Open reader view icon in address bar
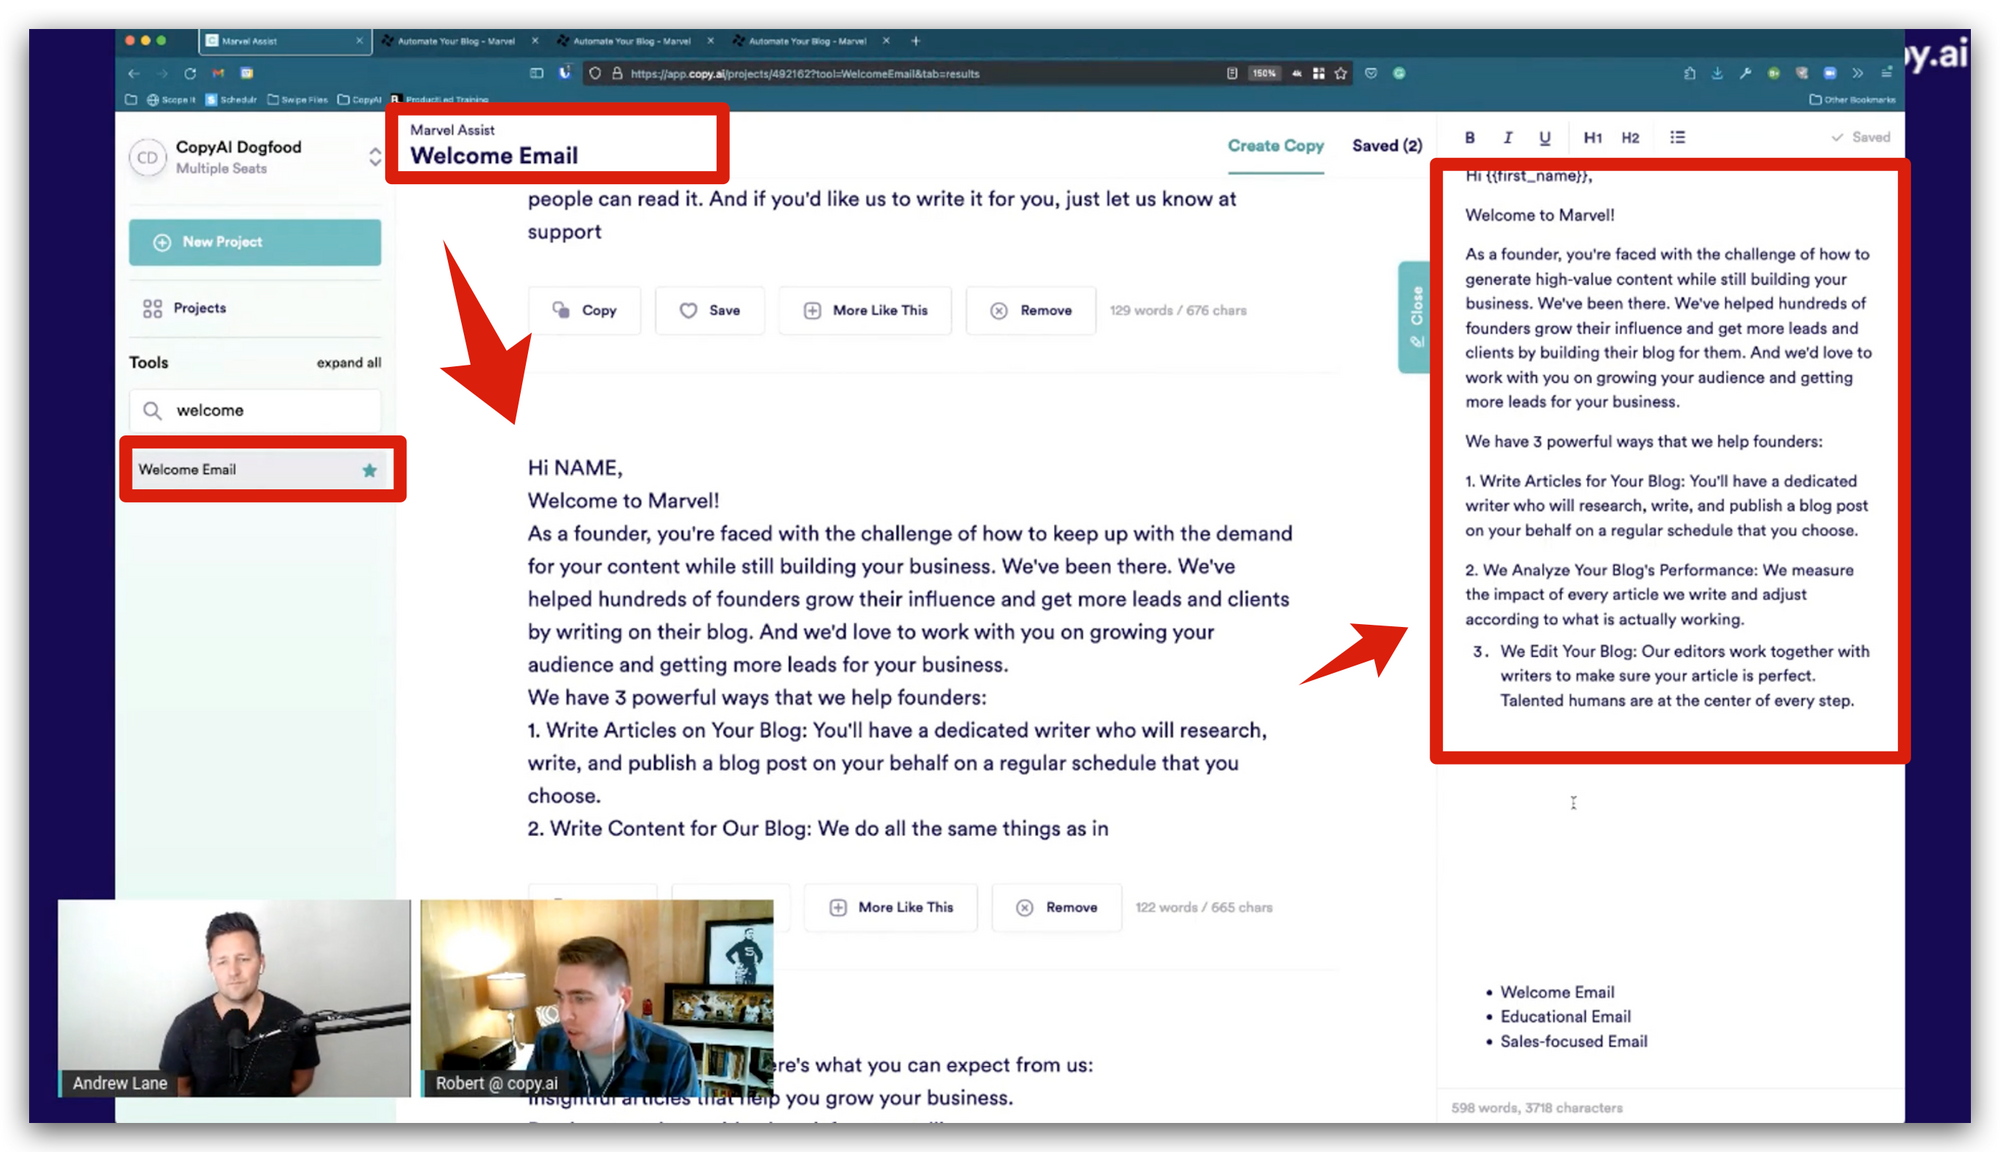2000x1152 pixels. click(1232, 73)
